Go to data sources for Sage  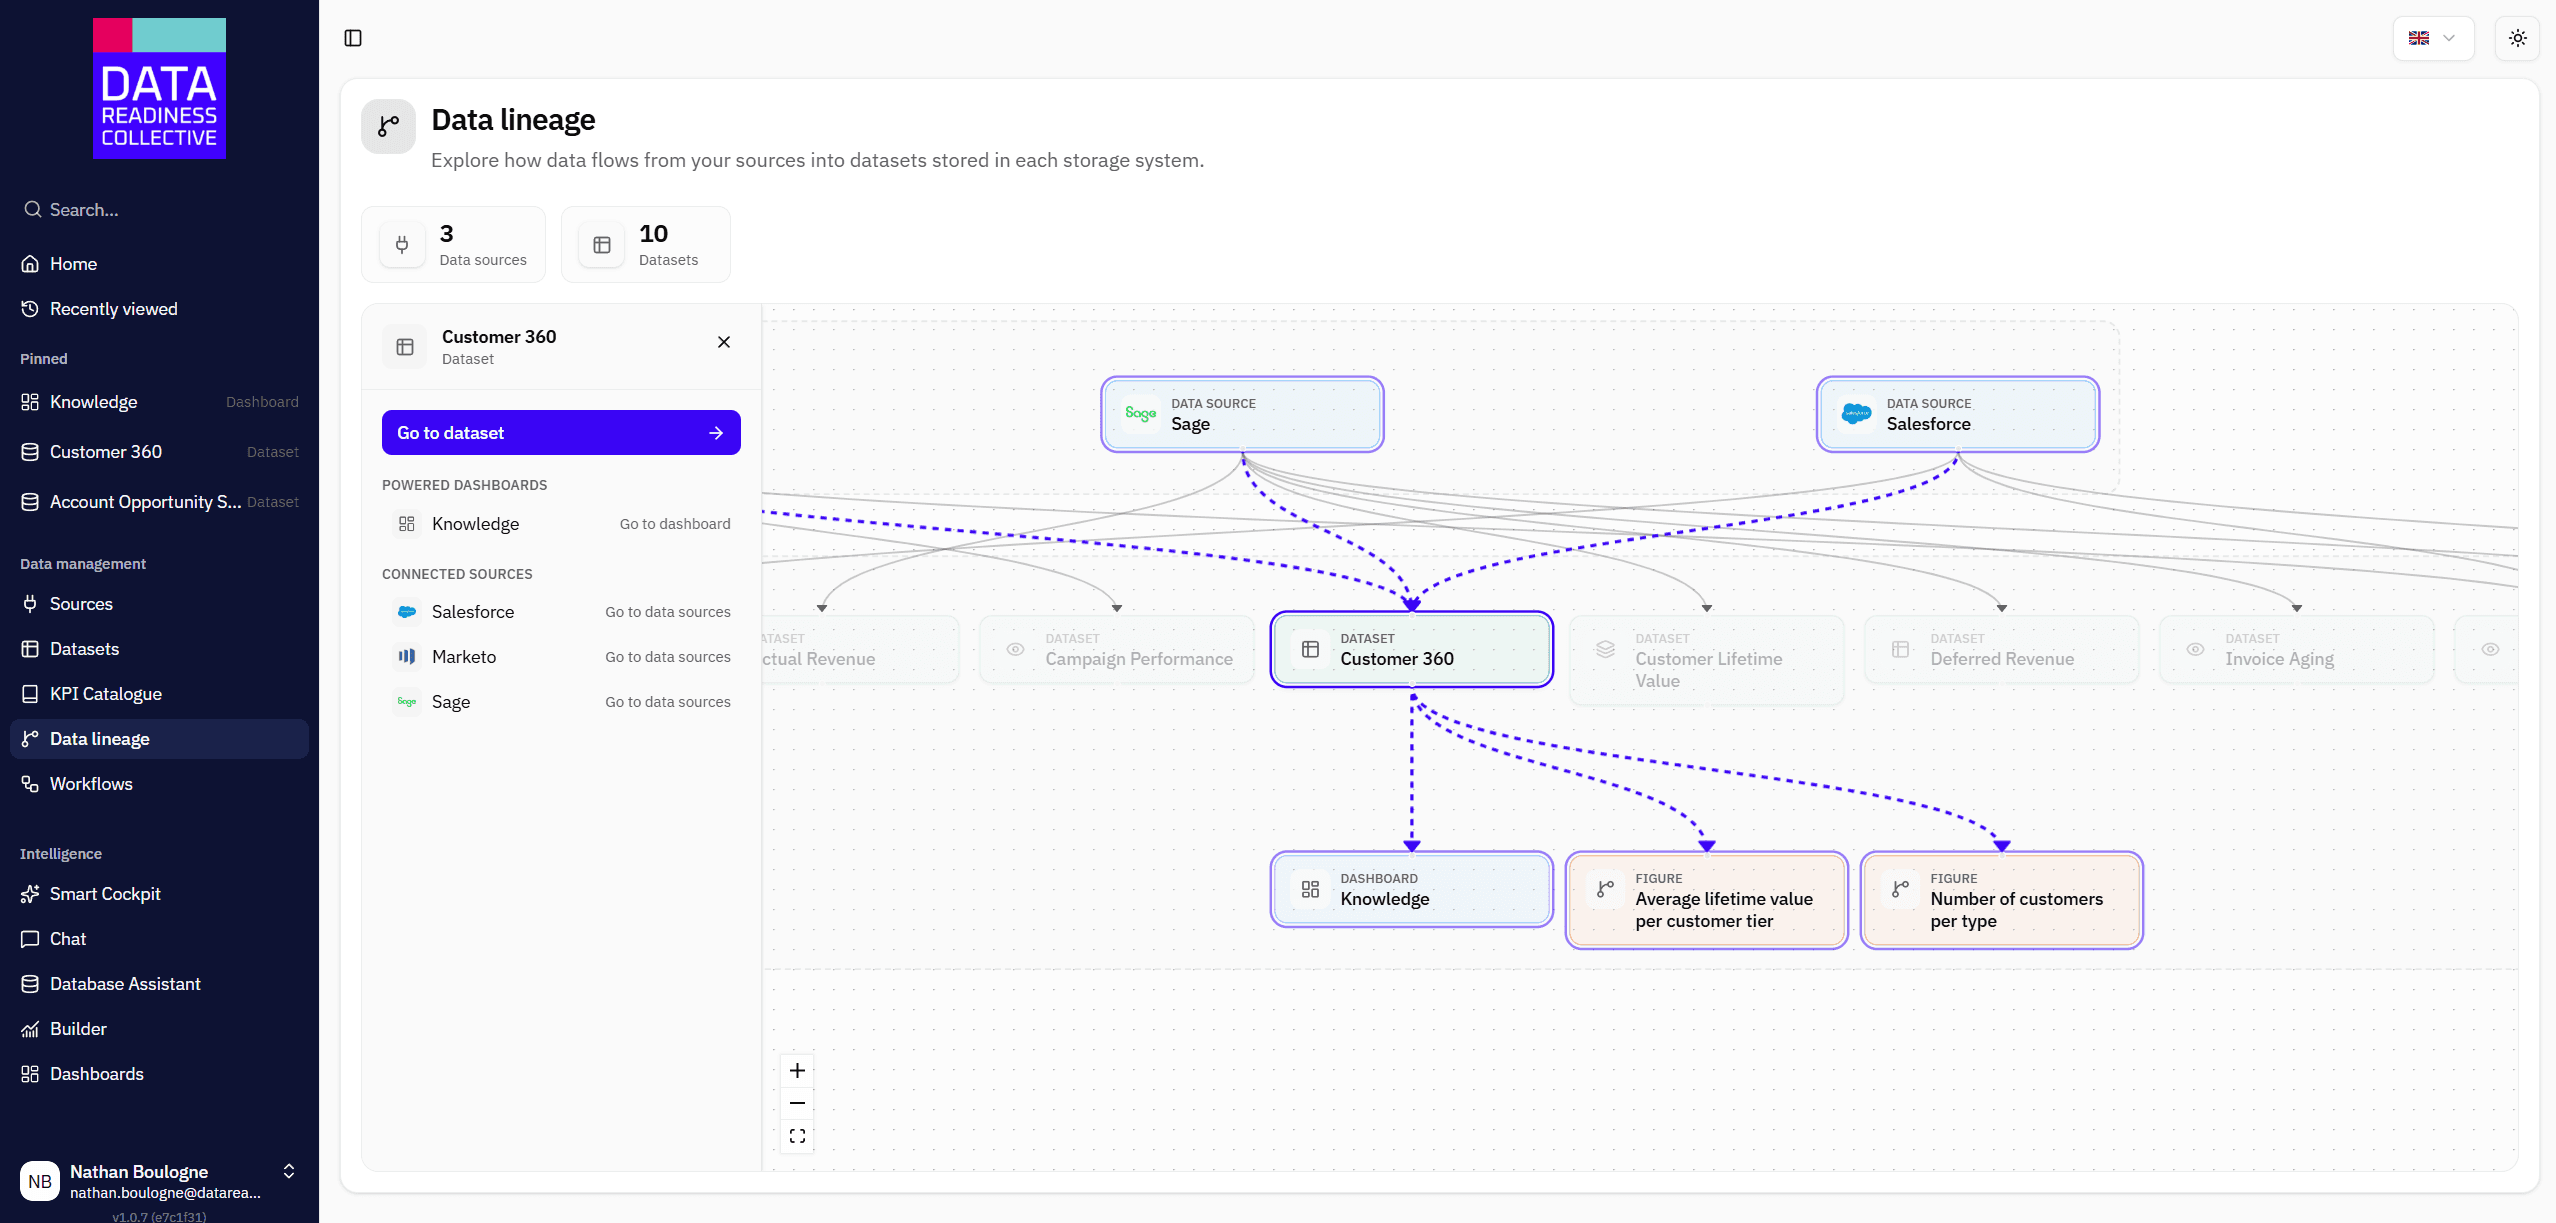(668, 702)
